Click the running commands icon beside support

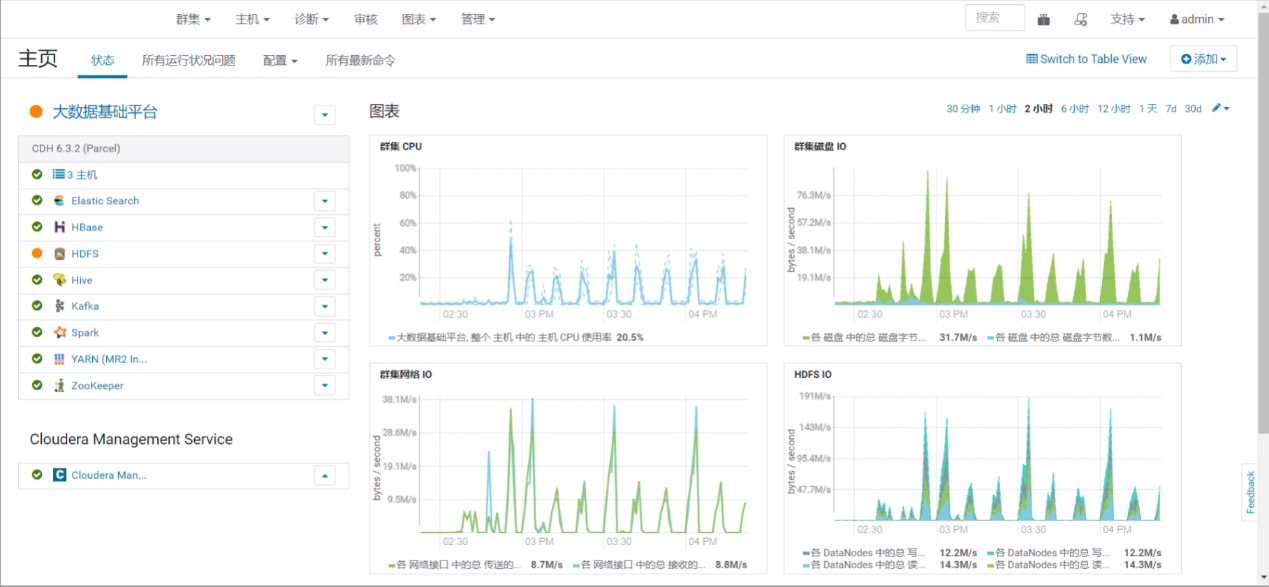(1080, 19)
